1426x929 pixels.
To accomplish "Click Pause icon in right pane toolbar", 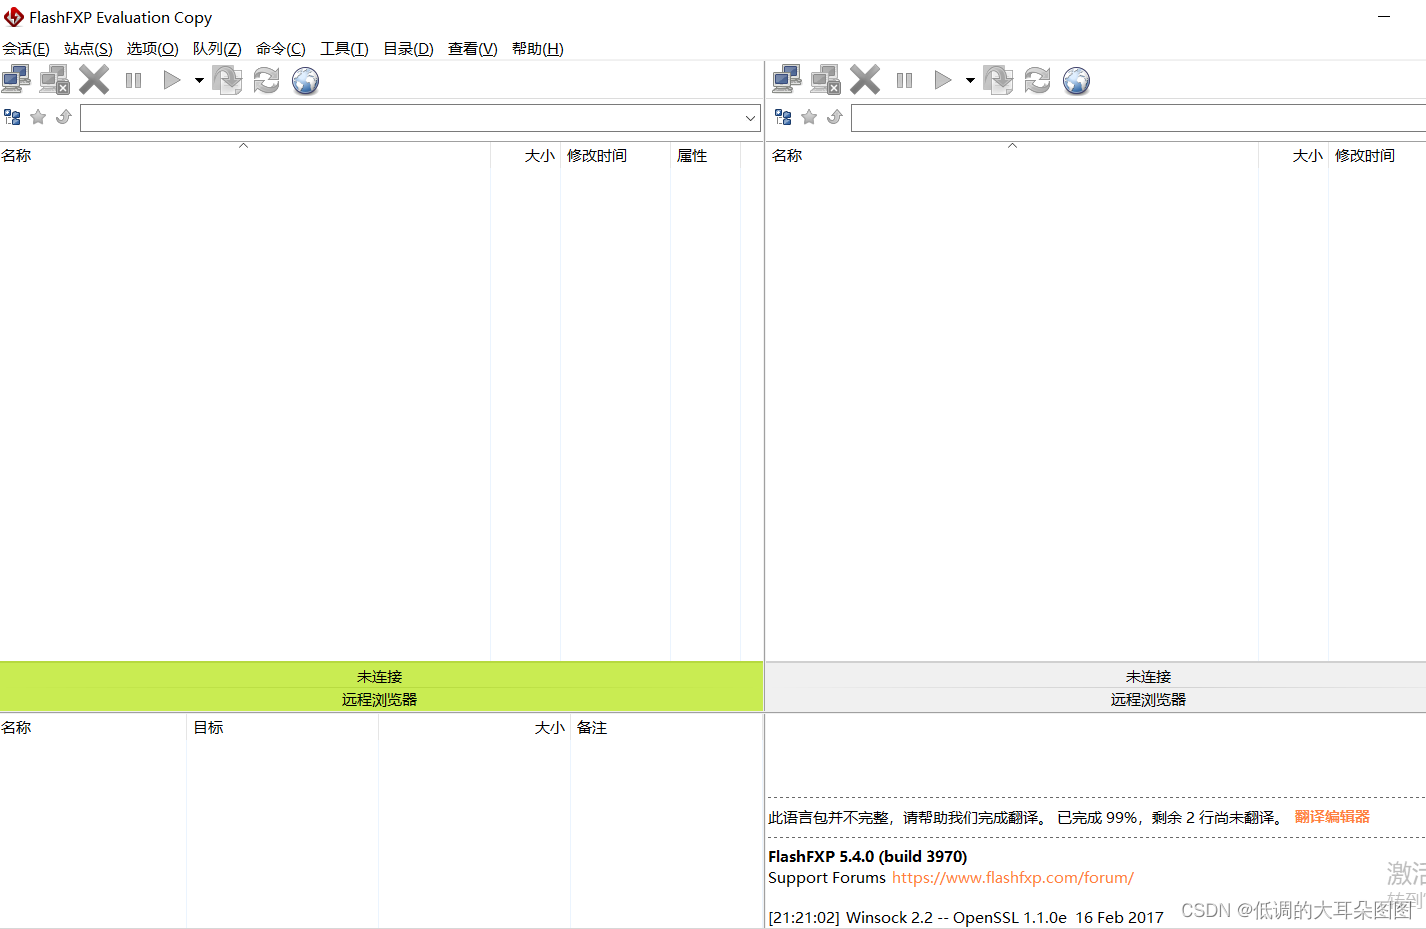I will click(x=904, y=80).
